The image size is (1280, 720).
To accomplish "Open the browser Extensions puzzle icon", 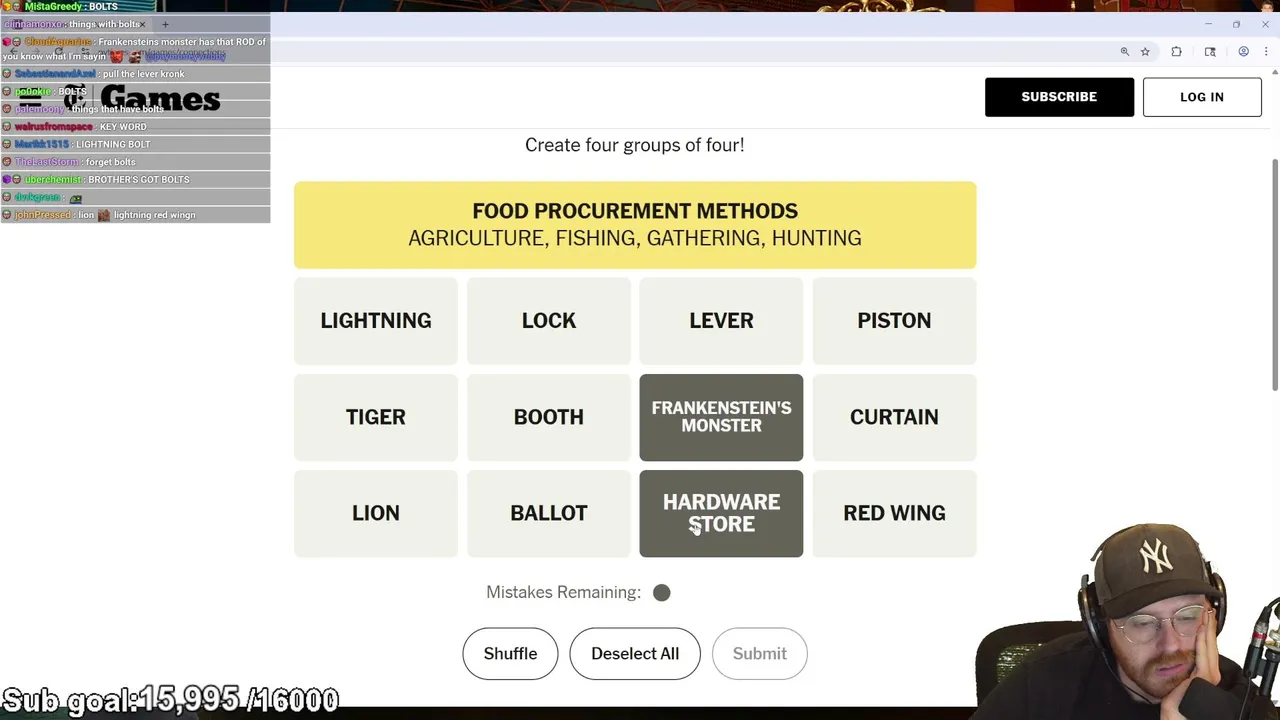I will coord(1176,52).
